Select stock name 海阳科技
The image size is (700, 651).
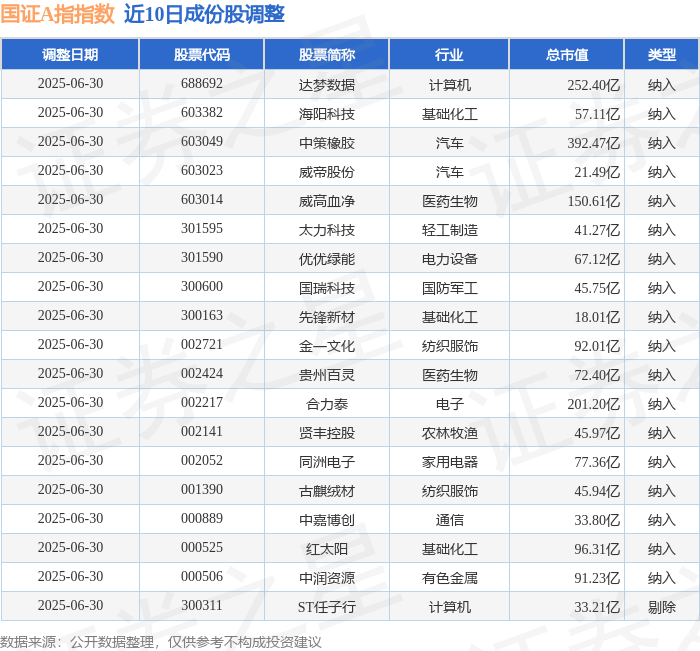[327, 114]
